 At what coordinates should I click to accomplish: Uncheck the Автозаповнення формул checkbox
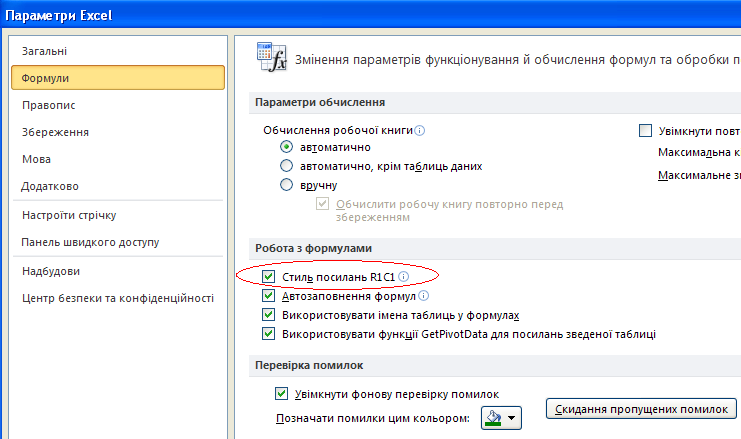[x=268, y=296]
